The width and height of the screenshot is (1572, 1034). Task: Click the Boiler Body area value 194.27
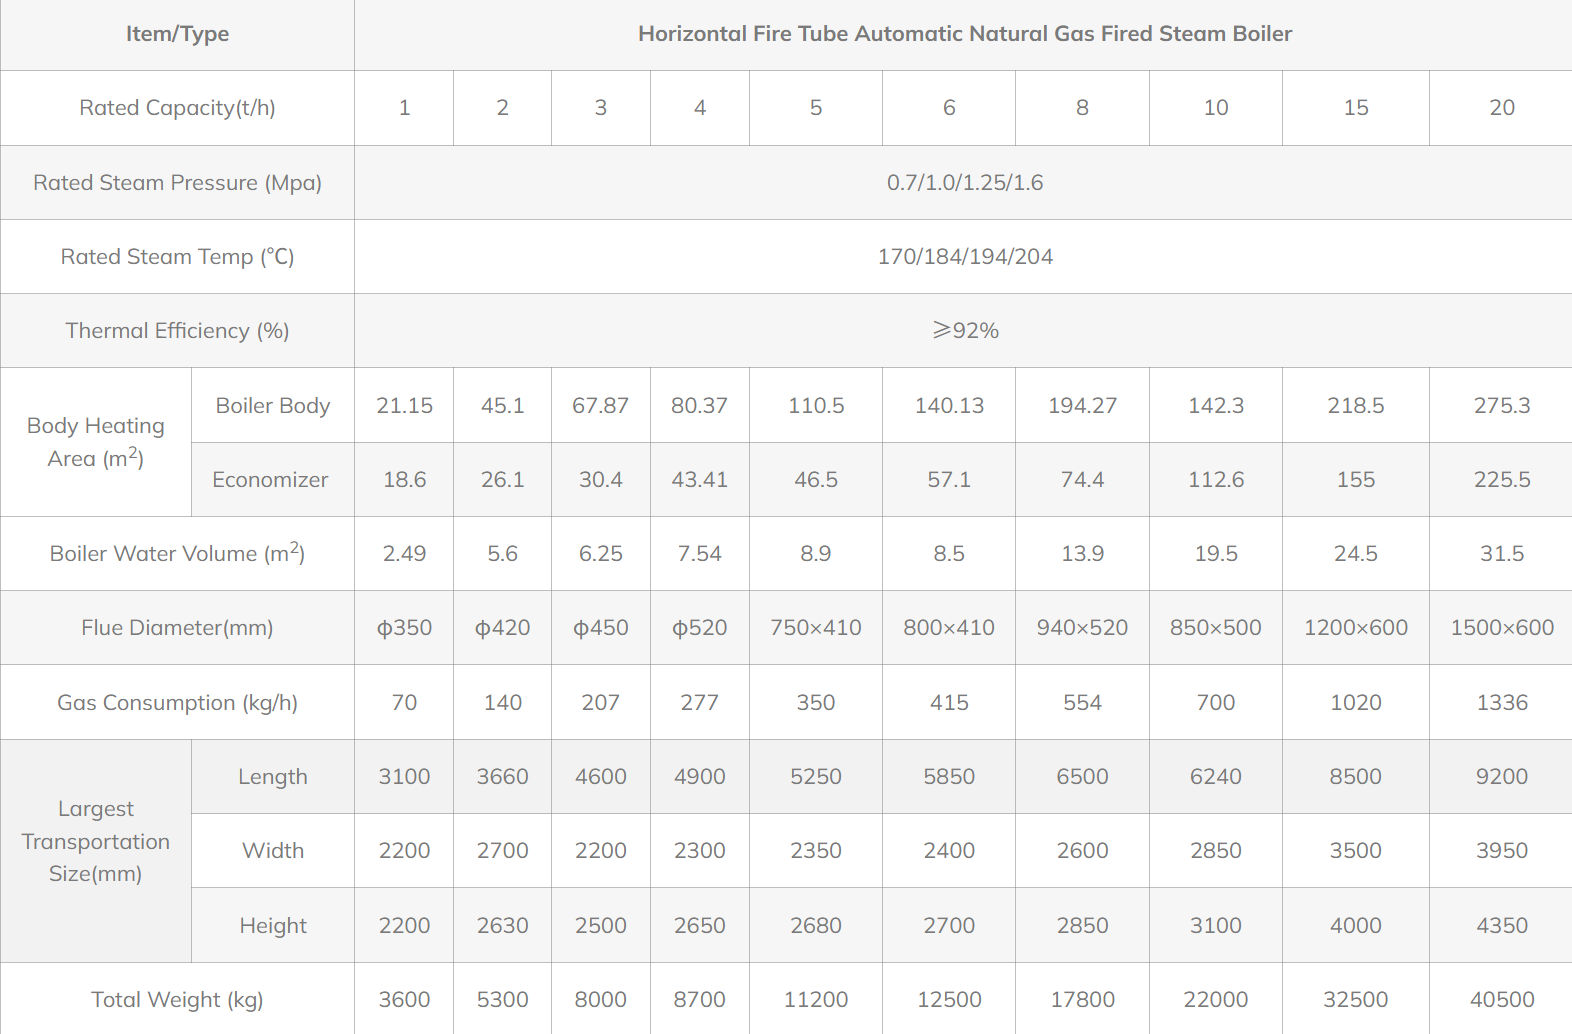coord(1082,406)
